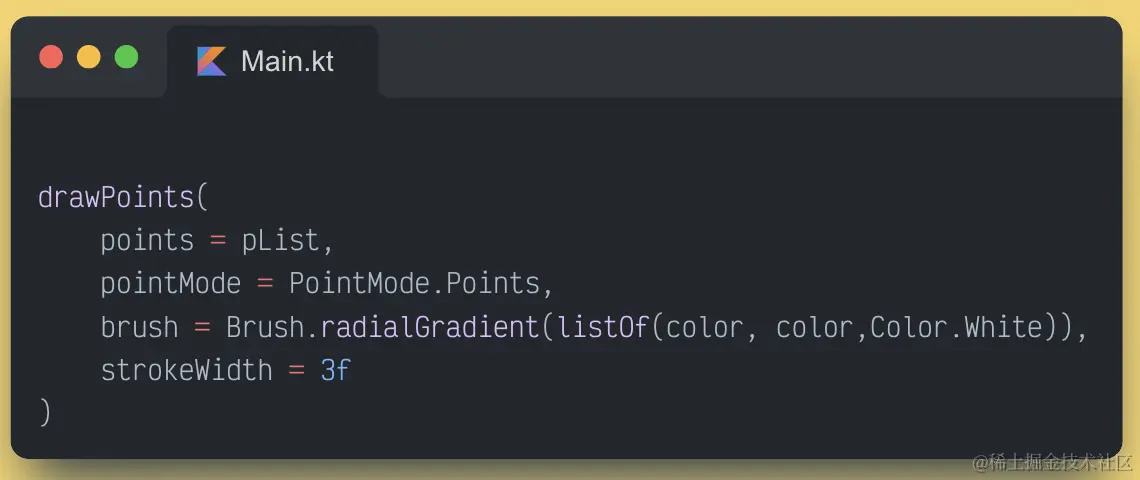Viewport: 1140px width, 480px height.
Task: Click the 3f numeric literal
Action: point(336,370)
